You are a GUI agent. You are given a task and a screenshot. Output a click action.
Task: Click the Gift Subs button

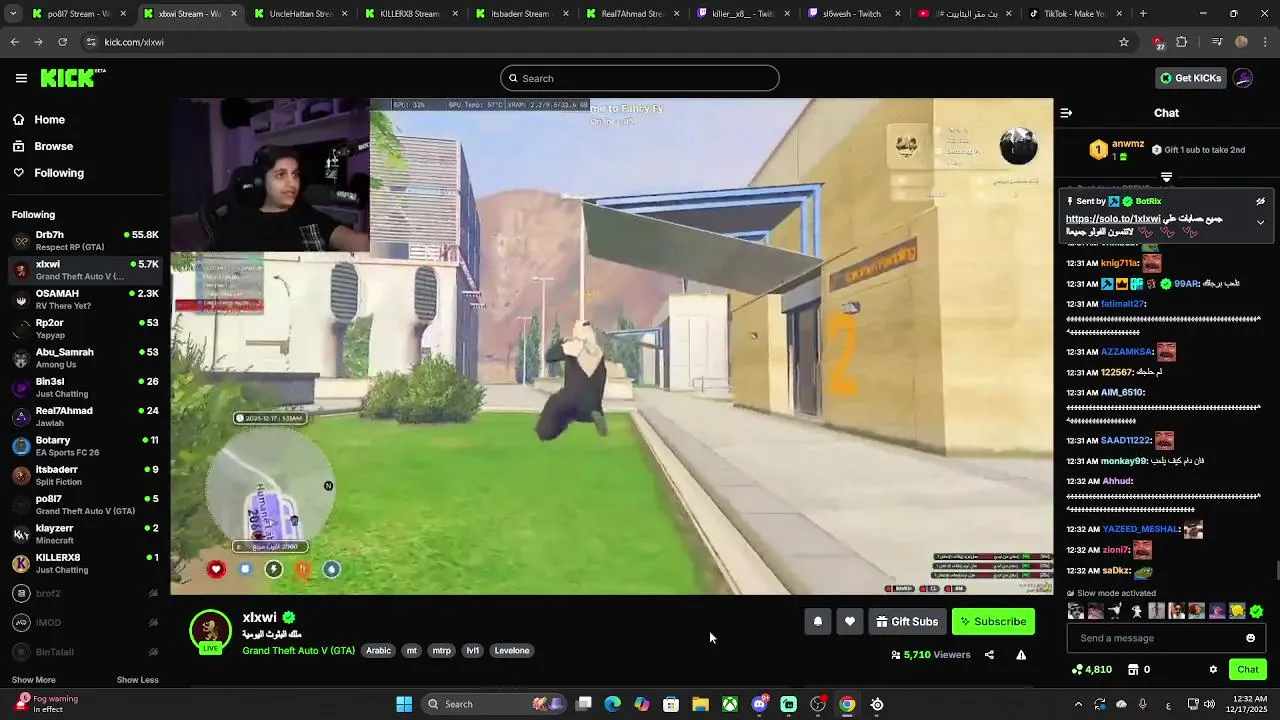pos(907,621)
